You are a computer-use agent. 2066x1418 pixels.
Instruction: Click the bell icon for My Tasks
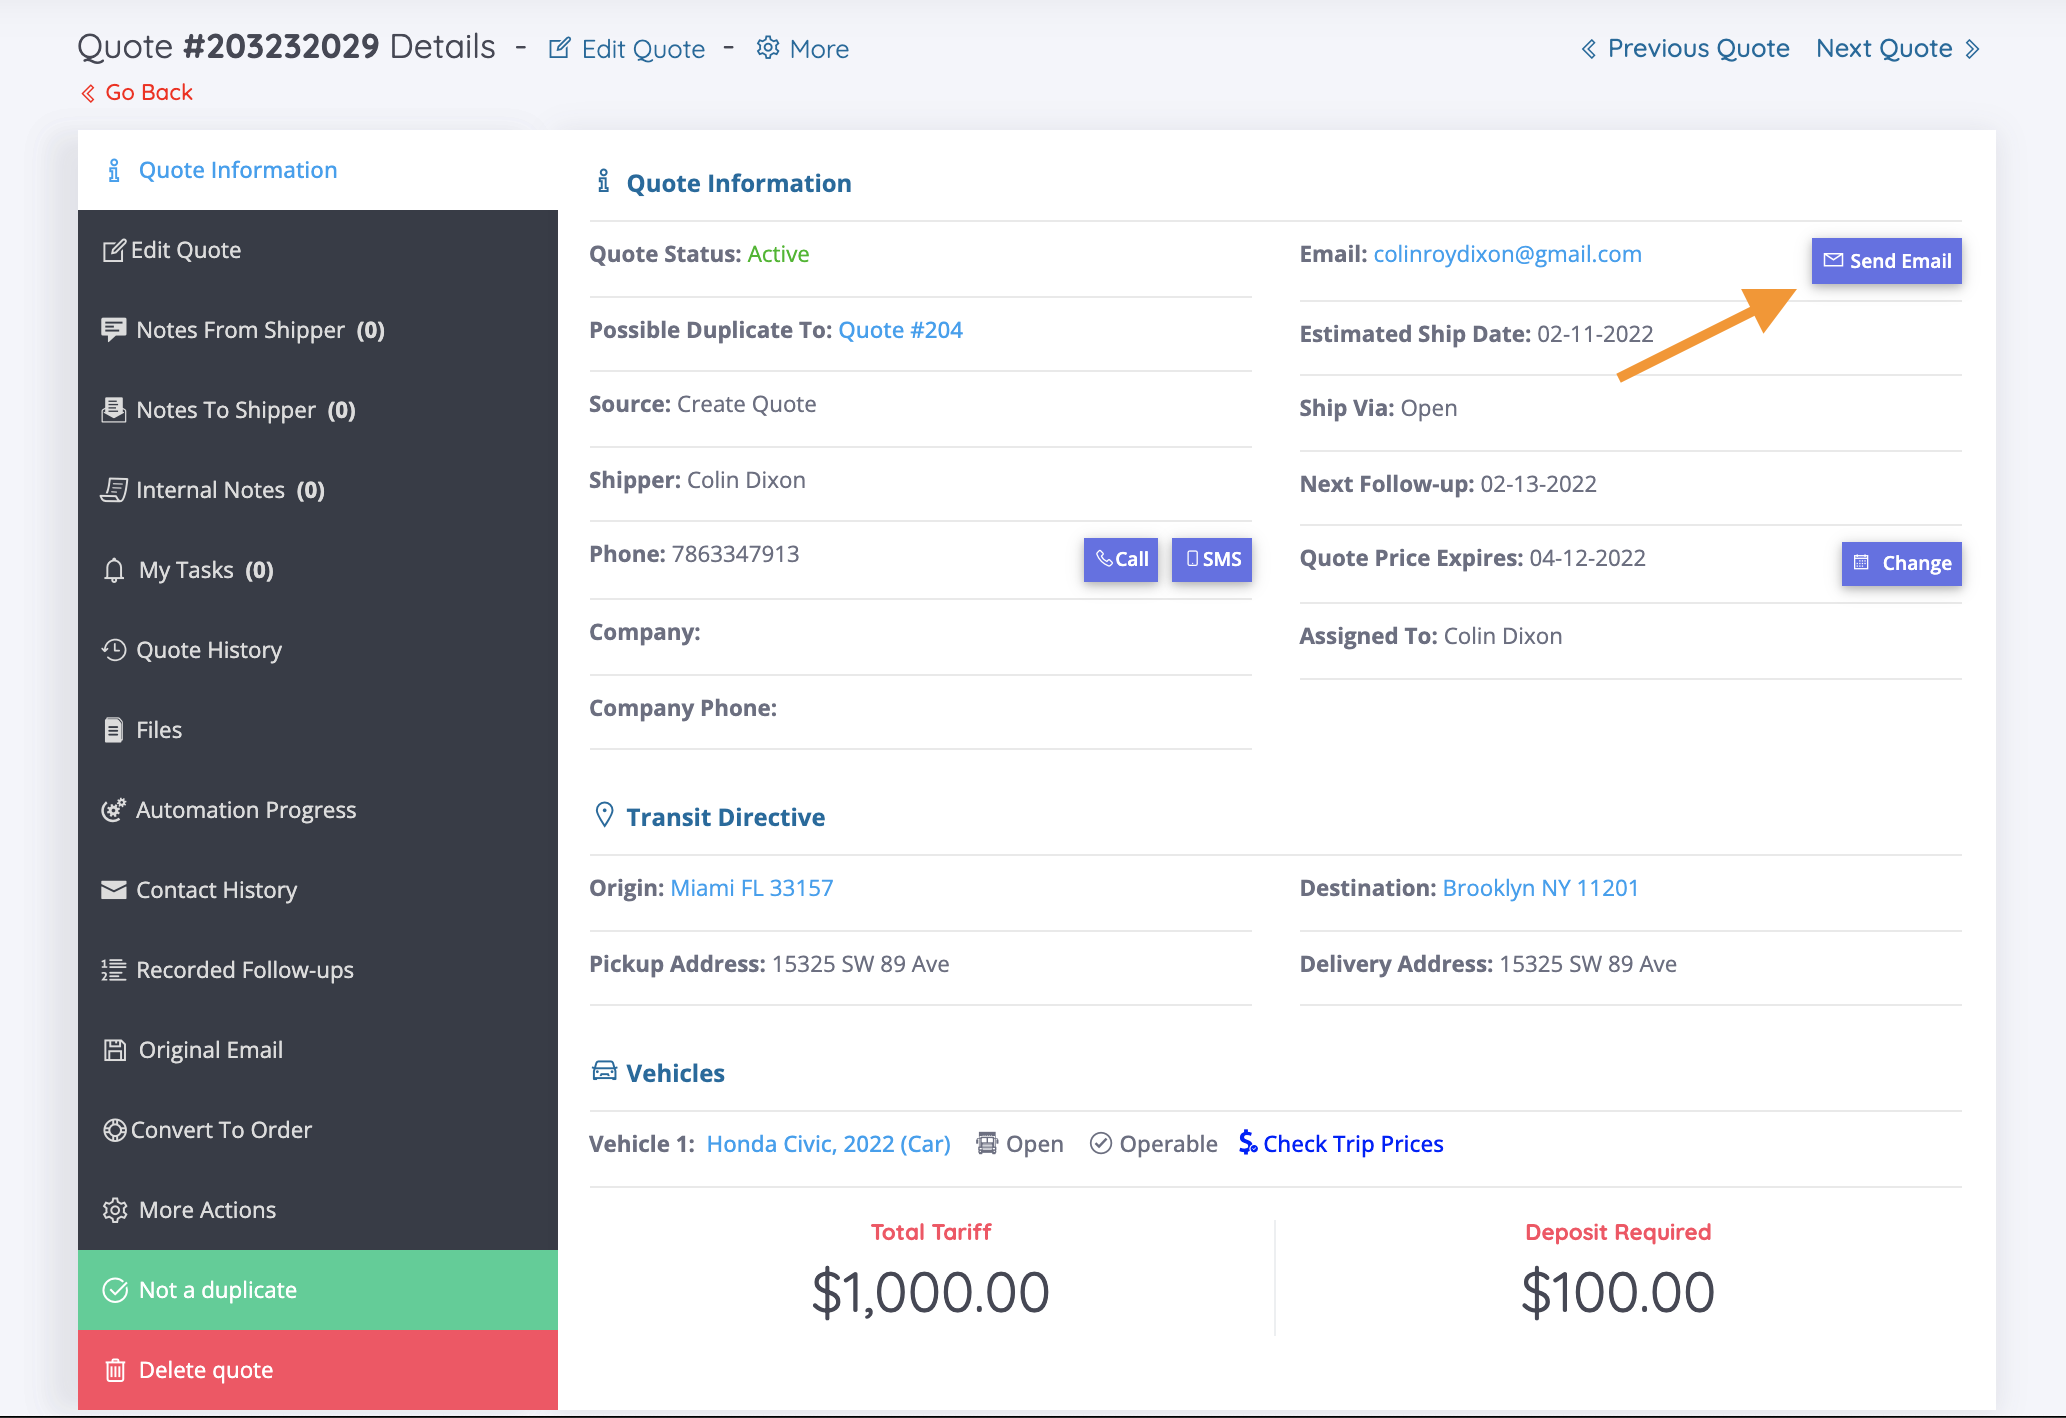pyautogui.click(x=114, y=570)
